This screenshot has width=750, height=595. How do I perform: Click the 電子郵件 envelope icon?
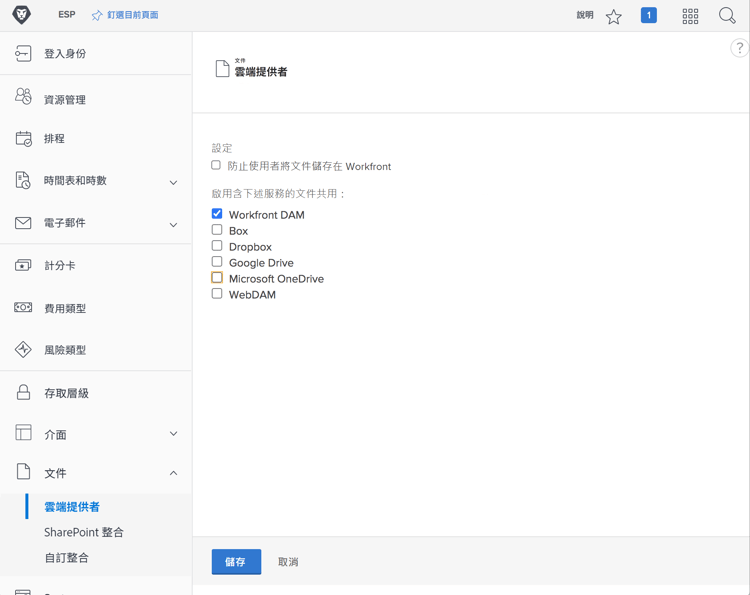pyautogui.click(x=23, y=223)
